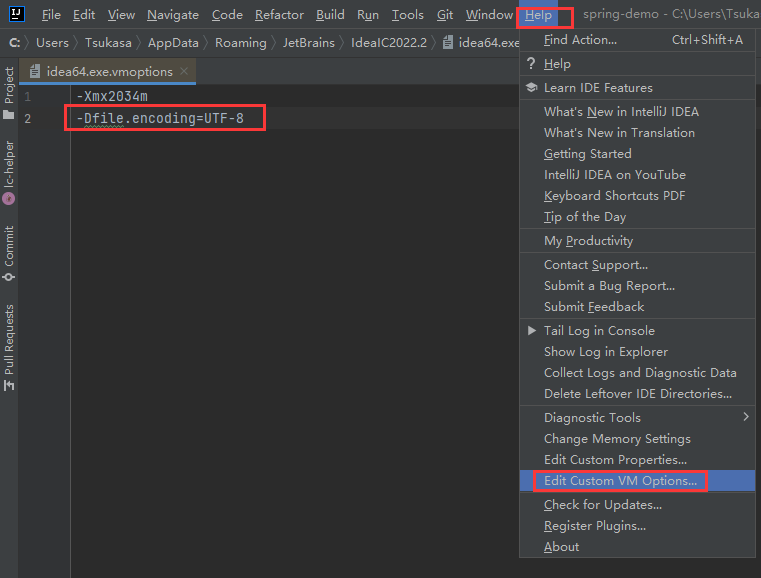The height and width of the screenshot is (578, 761).
Task: Open the lc-helper side panel
Action: 9,172
